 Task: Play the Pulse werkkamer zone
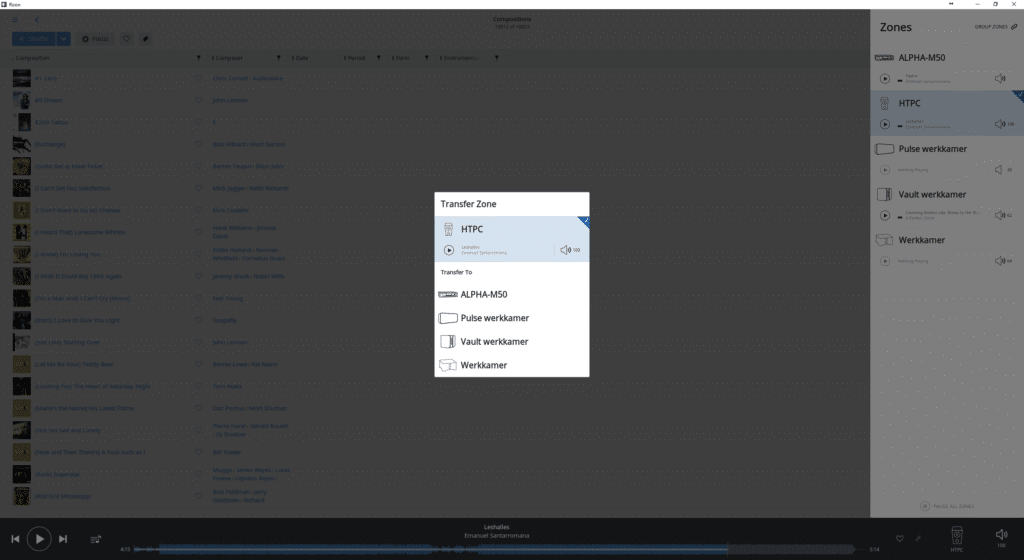tap(884, 170)
